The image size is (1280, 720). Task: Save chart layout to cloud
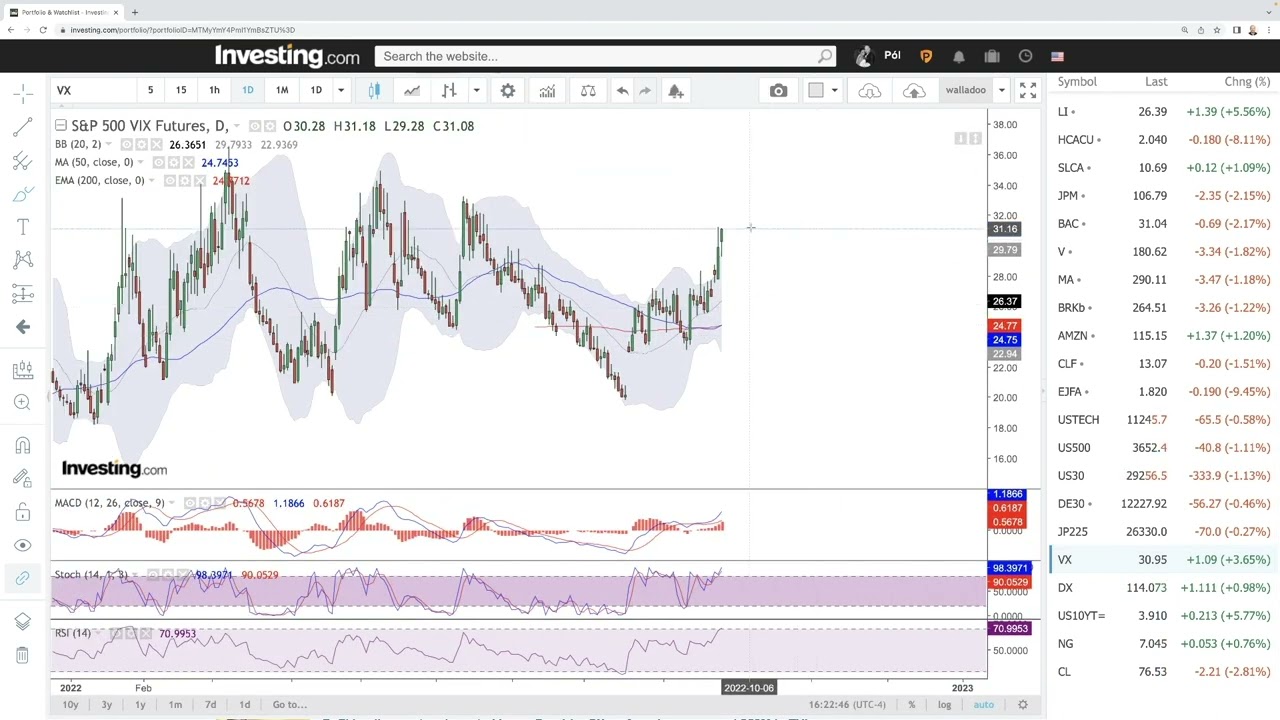click(x=914, y=91)
